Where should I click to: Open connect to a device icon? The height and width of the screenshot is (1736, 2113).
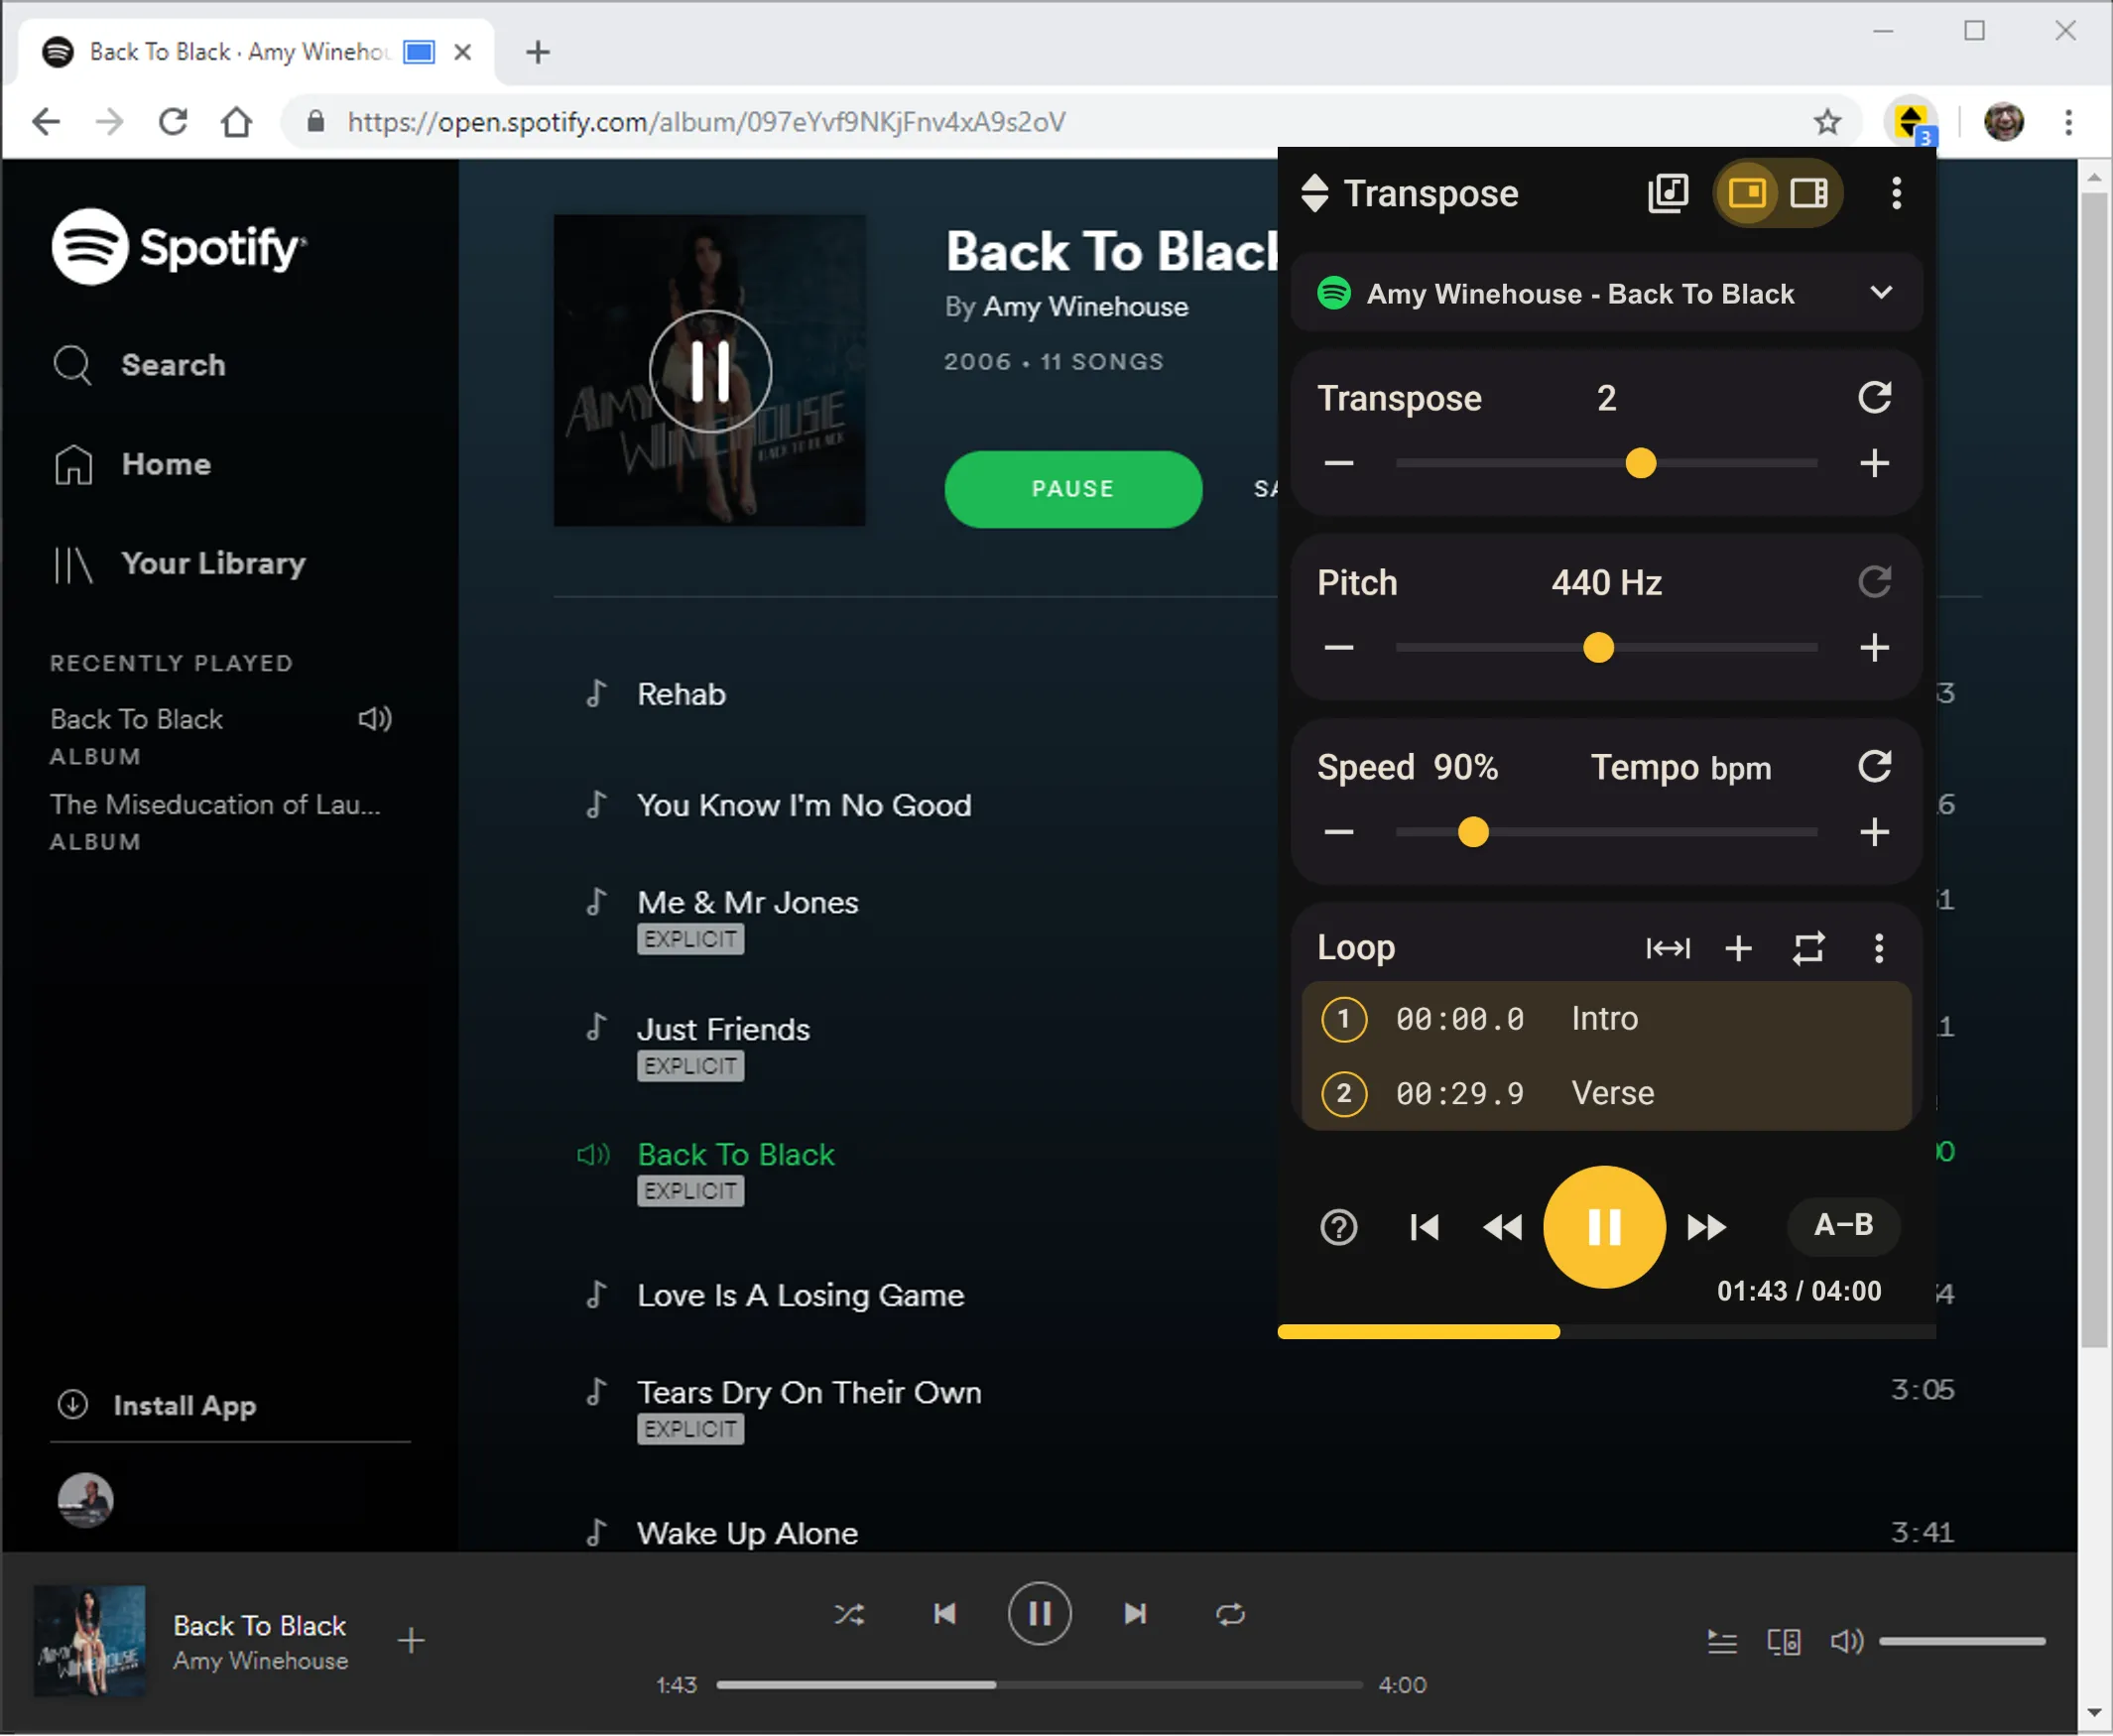(x=1784, y=1641)
